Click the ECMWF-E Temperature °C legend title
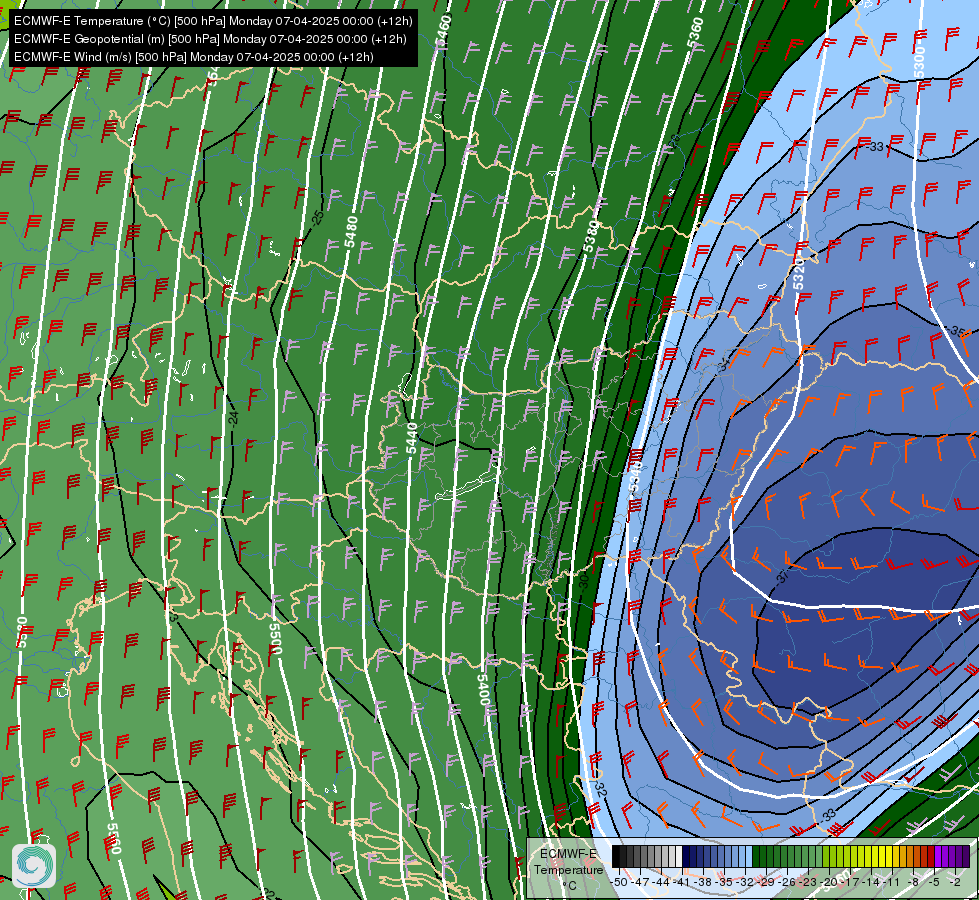Viewport: 979px width, 900px height. (x=568, y=869)
